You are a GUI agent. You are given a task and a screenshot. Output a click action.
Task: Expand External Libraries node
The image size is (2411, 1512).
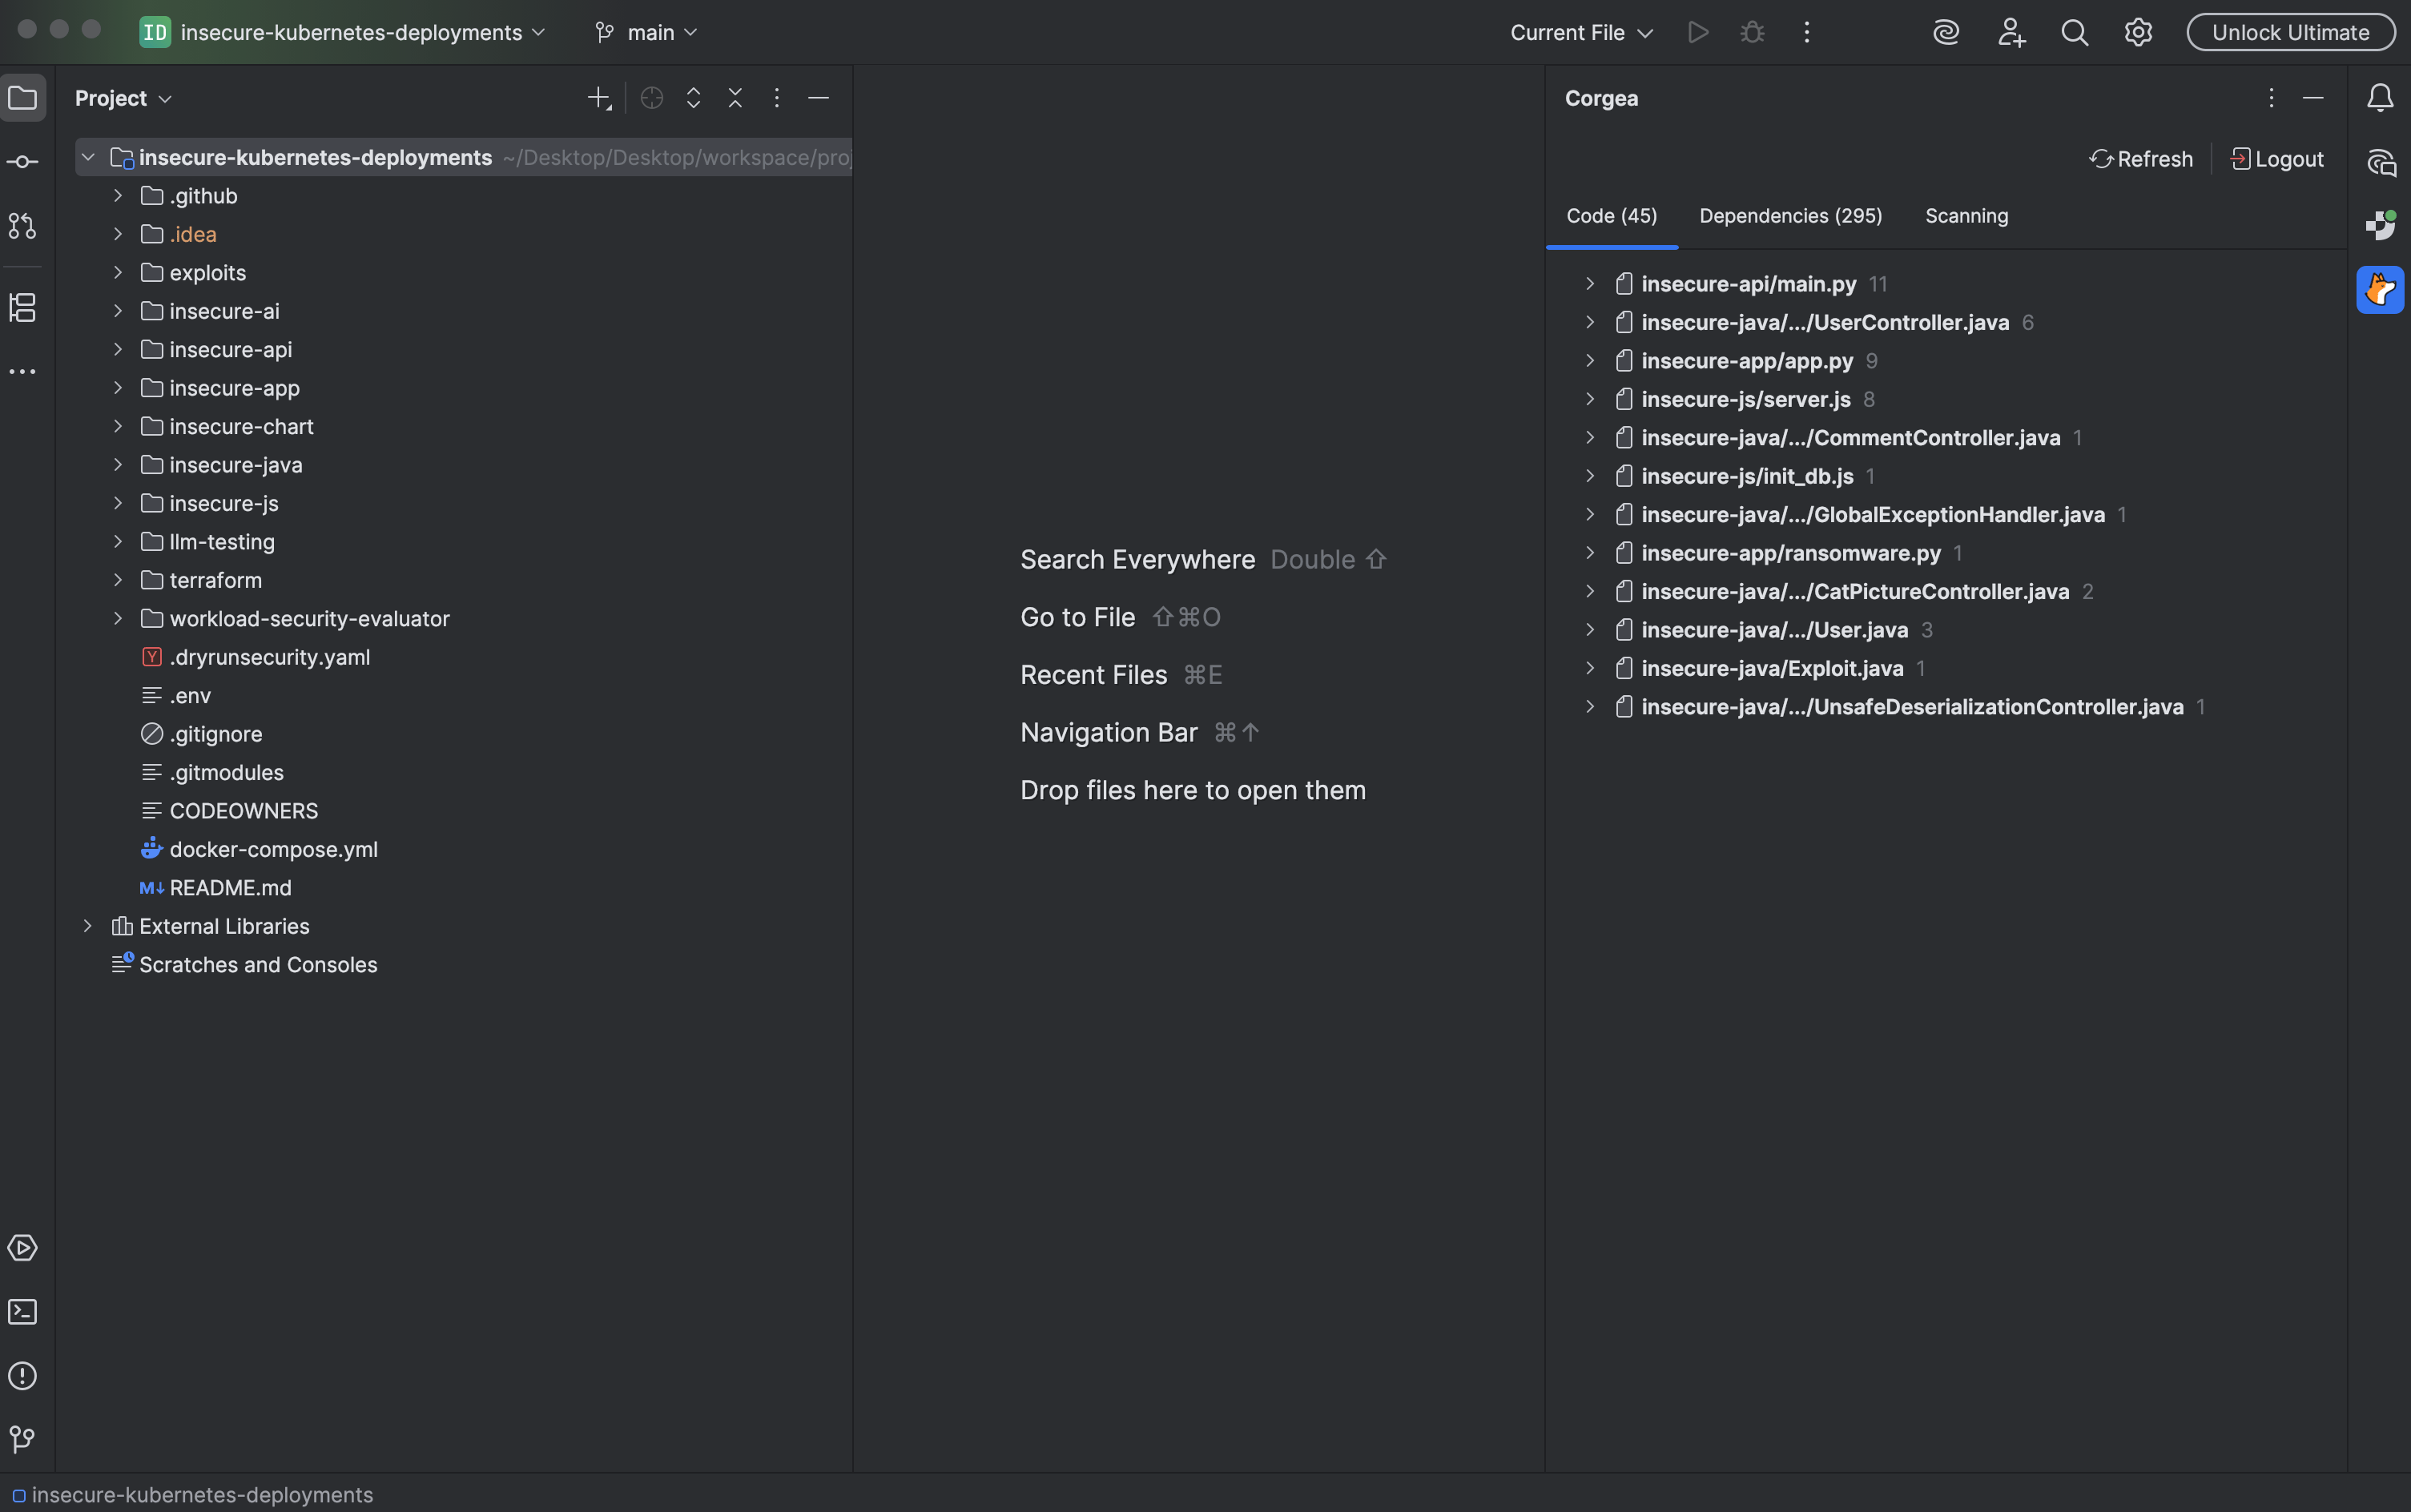click(x=88, y=926)
